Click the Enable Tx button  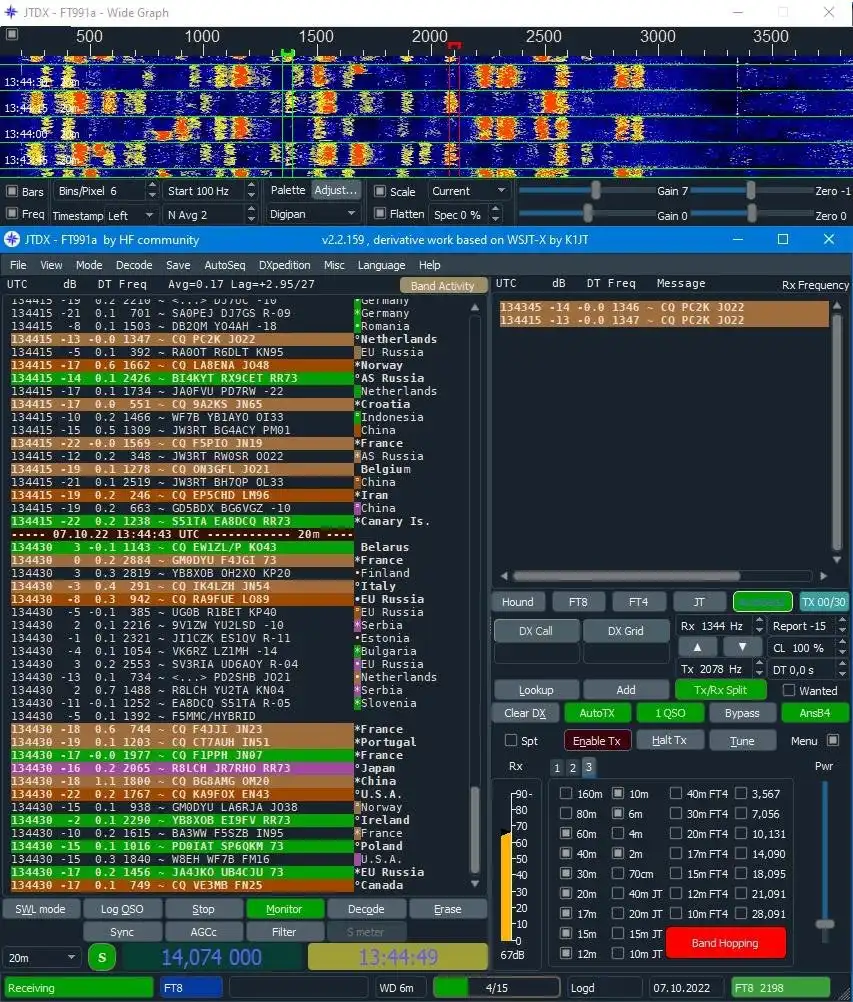[x=597, y=740]
